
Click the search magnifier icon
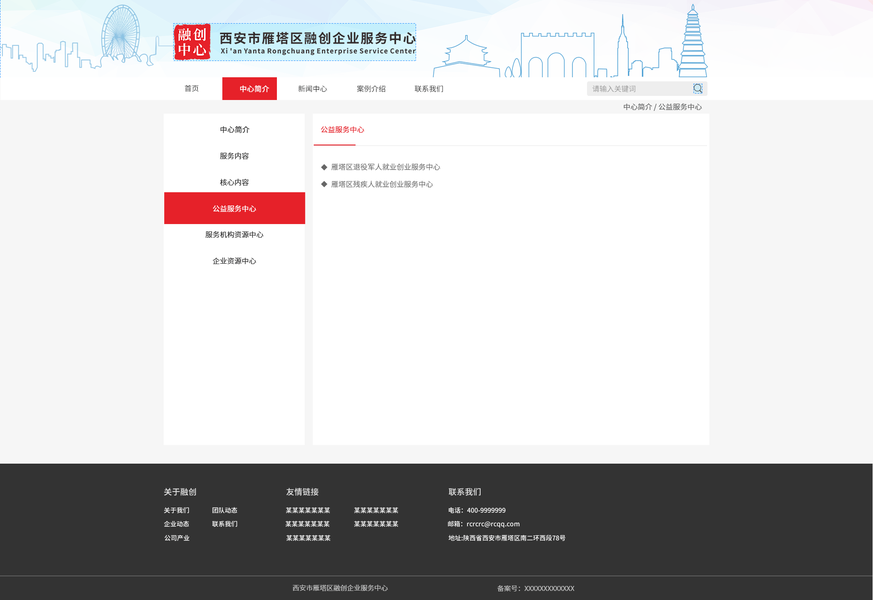pos(698,88)
